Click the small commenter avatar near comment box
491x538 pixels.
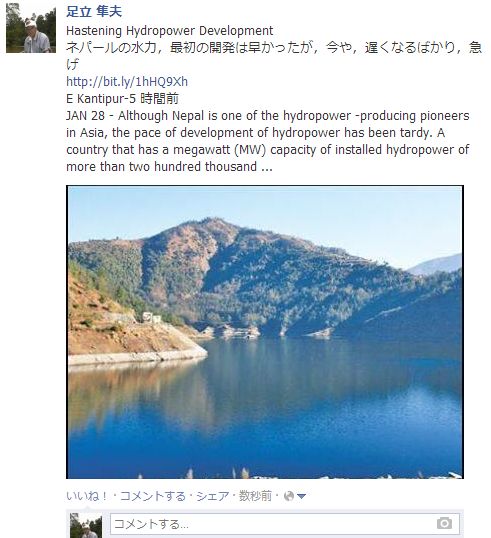[x=86, y=526]
